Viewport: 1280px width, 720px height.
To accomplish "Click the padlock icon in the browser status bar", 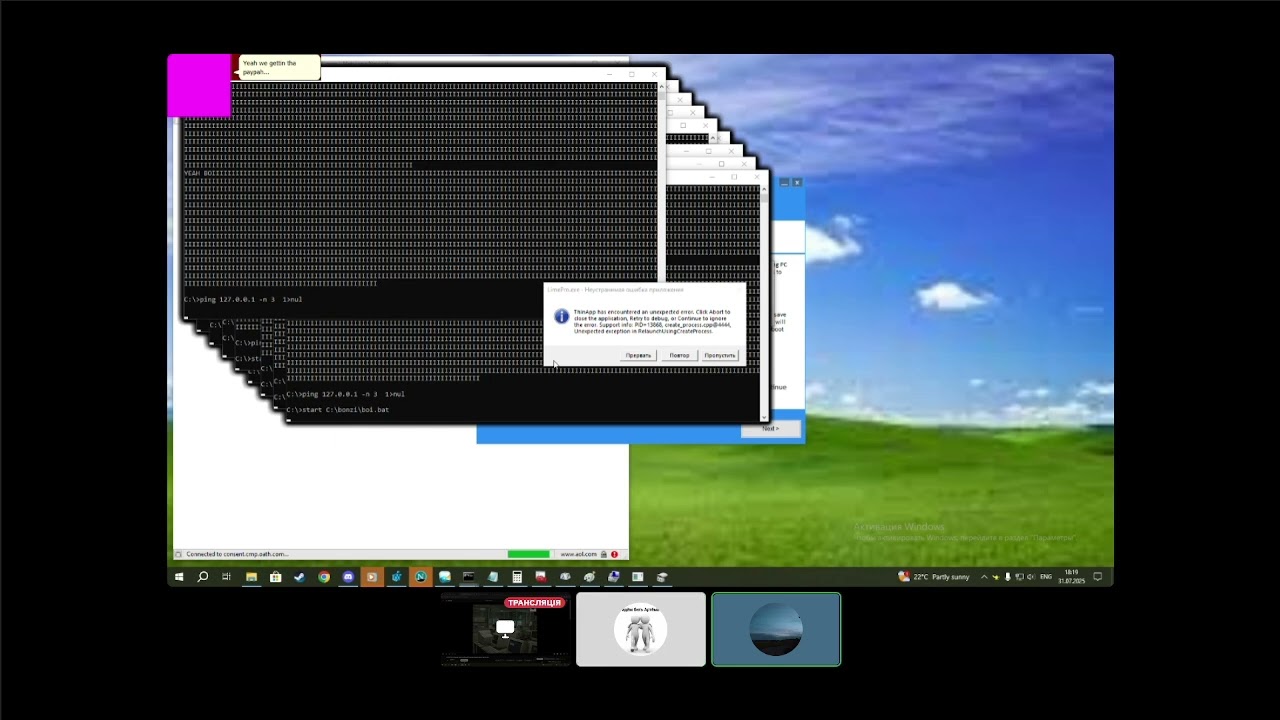I will (603, 554).
